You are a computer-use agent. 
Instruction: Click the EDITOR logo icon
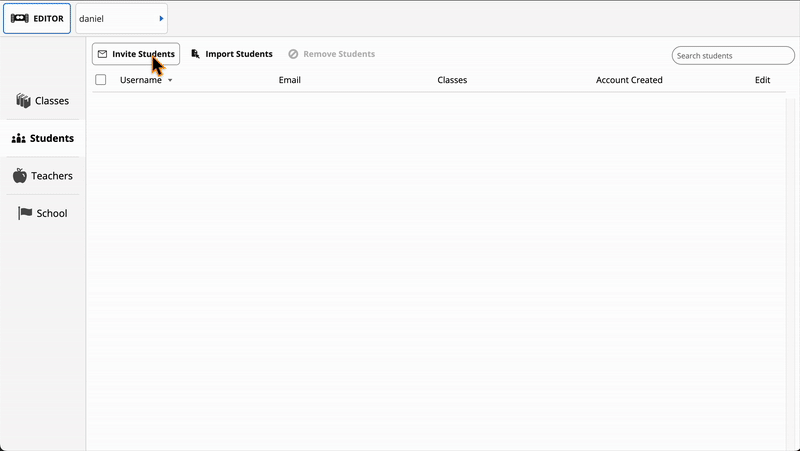tap(20, 18)
